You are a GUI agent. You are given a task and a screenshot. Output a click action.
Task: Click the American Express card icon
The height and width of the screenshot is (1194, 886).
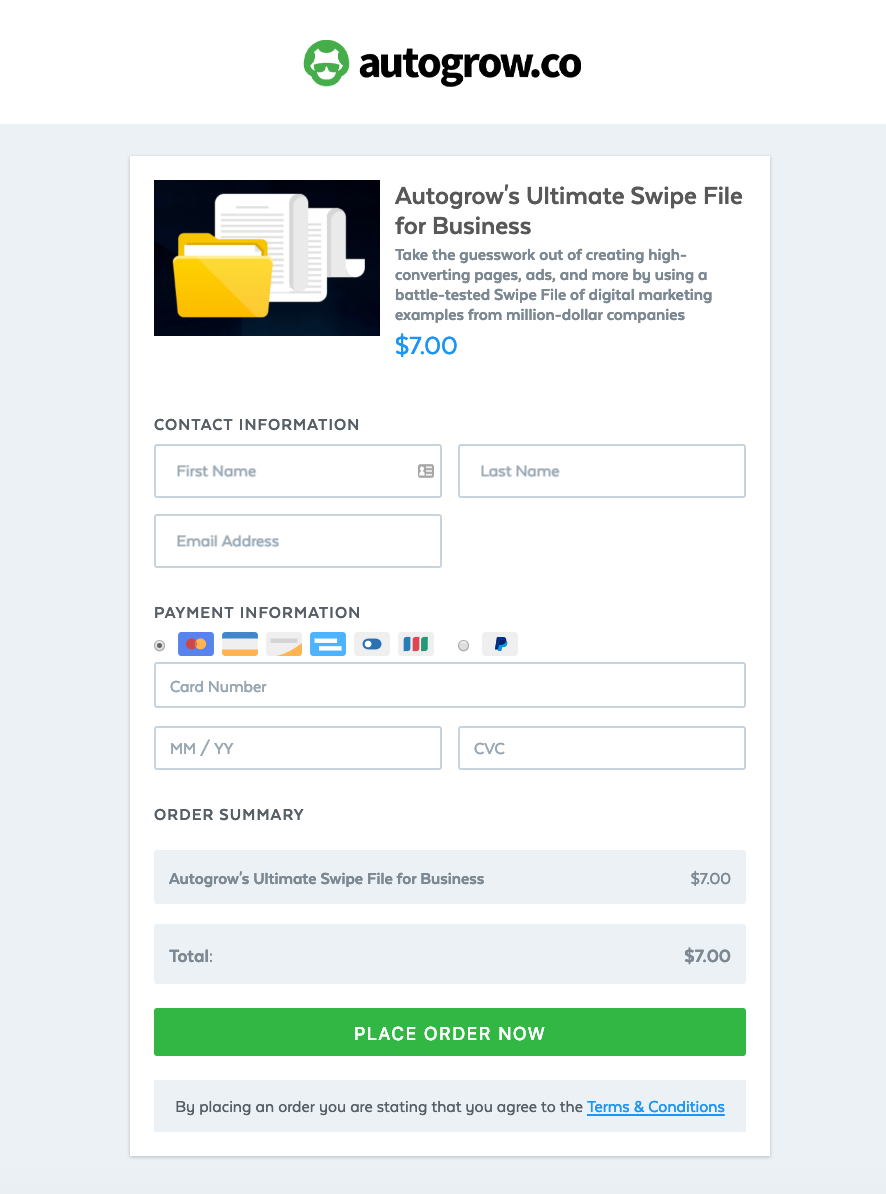pos(283,644)
